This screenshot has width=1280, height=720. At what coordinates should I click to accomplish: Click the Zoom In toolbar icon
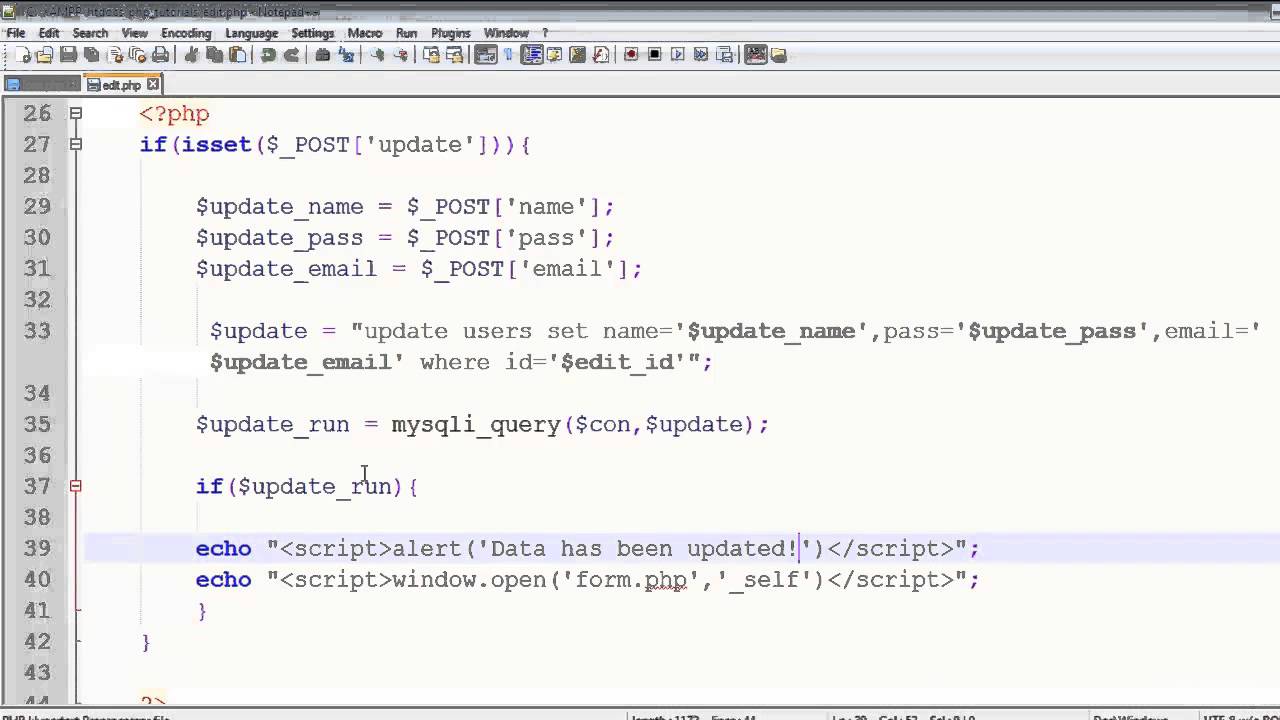tap(377, 55)
